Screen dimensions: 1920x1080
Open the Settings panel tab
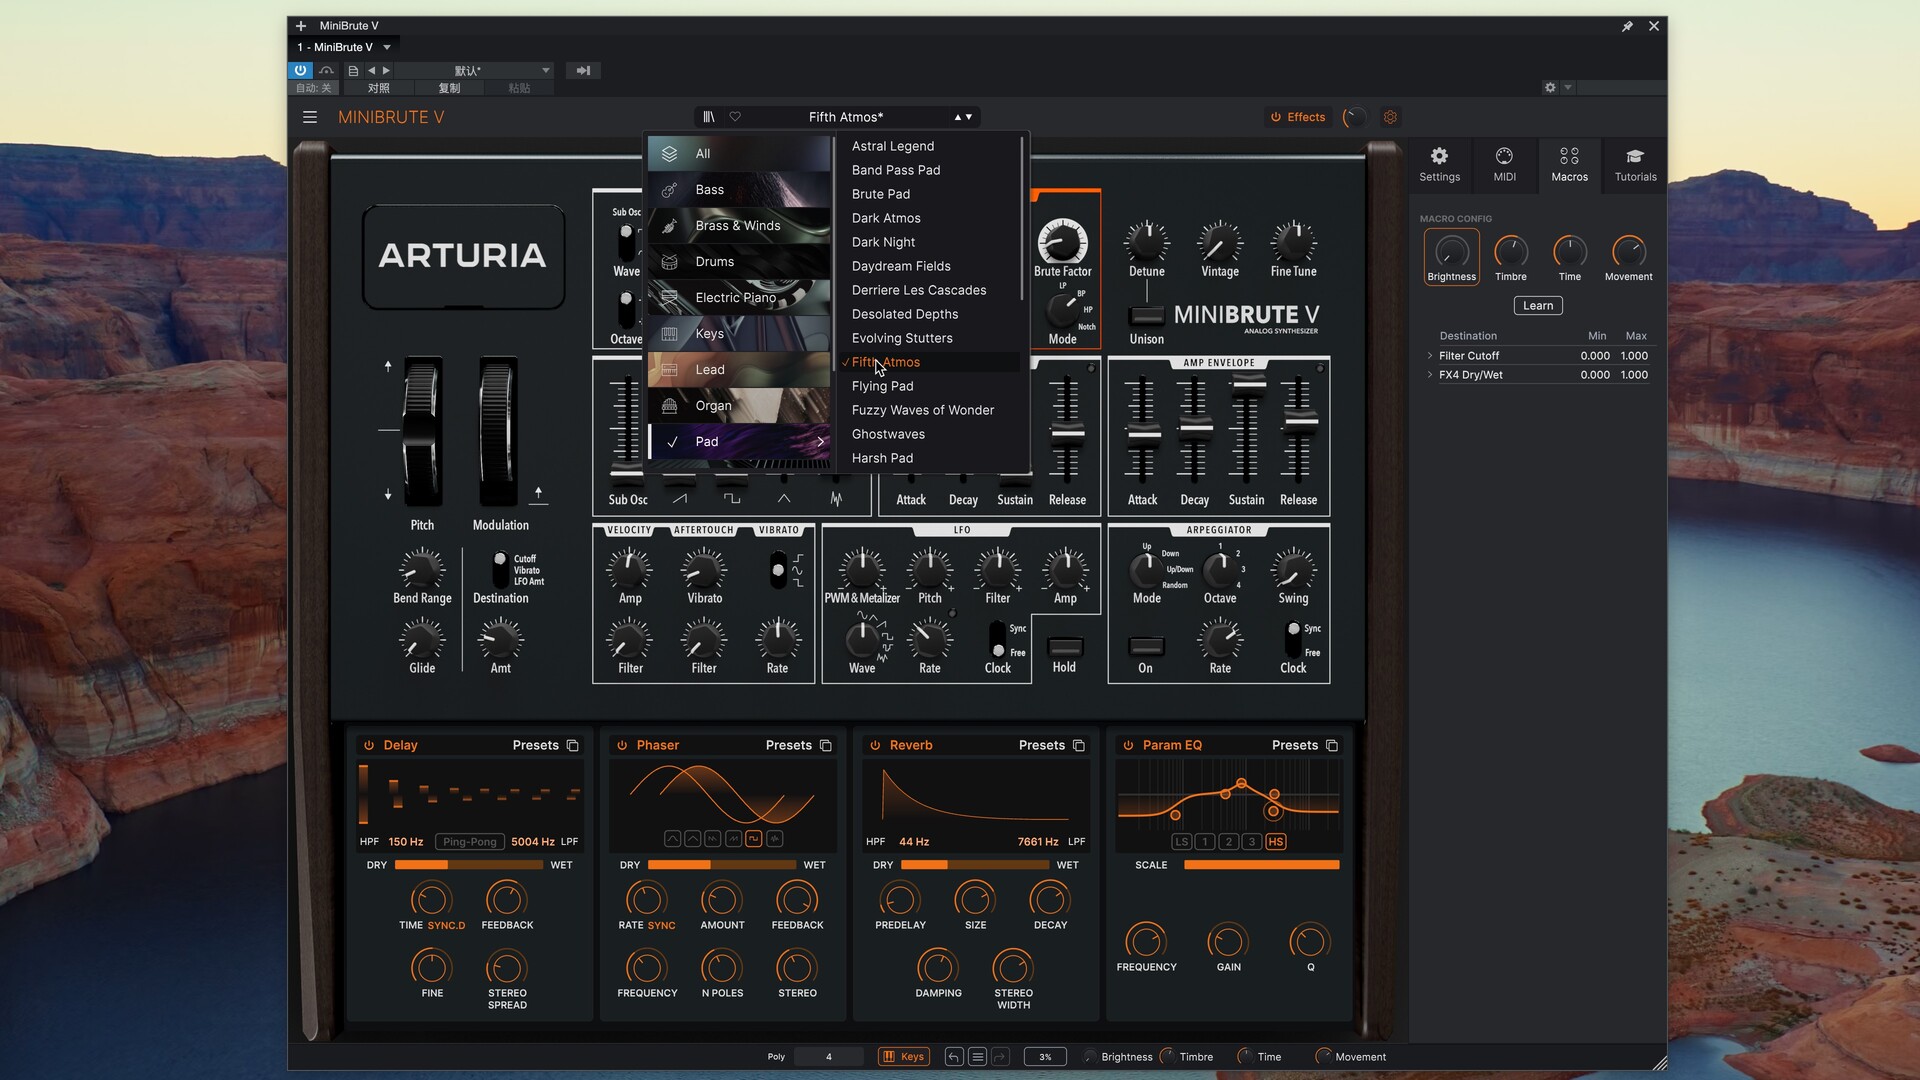(x=1439, y=165)
